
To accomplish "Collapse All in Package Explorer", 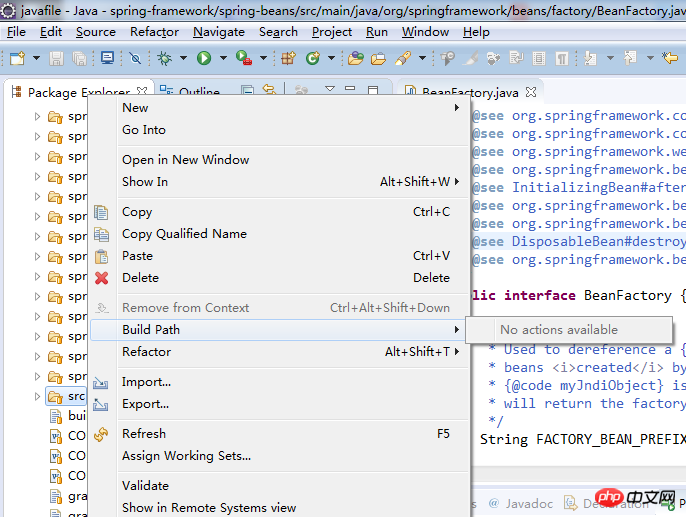I will (x=248, y=90).
